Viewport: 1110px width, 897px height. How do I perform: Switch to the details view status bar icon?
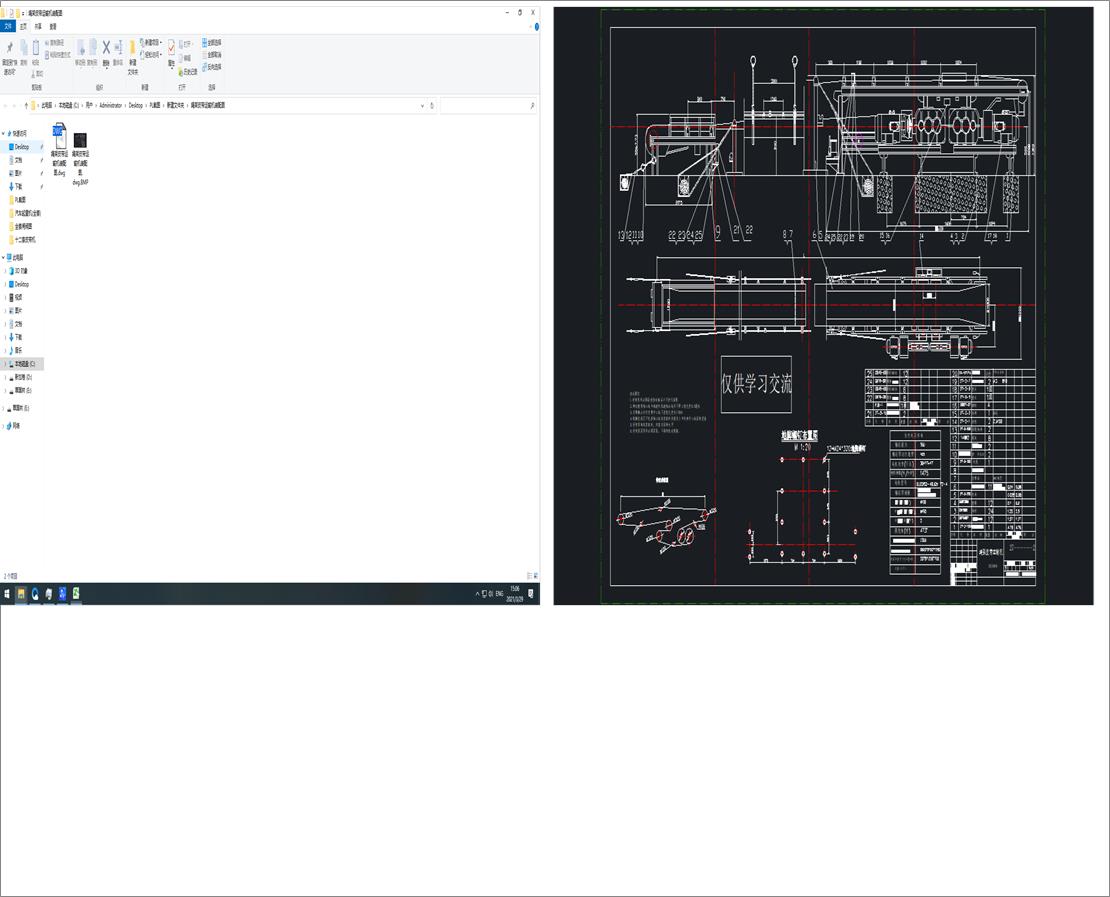click(530, 576)
